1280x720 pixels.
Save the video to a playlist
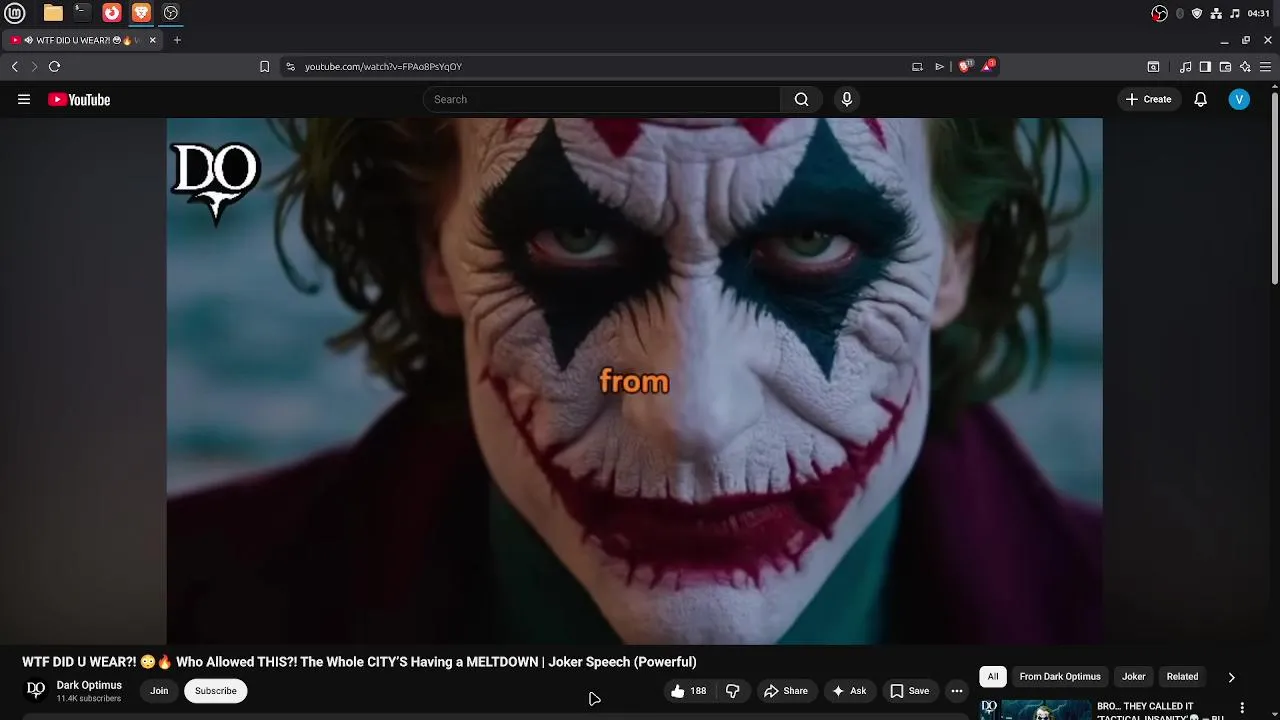[910, 691]
